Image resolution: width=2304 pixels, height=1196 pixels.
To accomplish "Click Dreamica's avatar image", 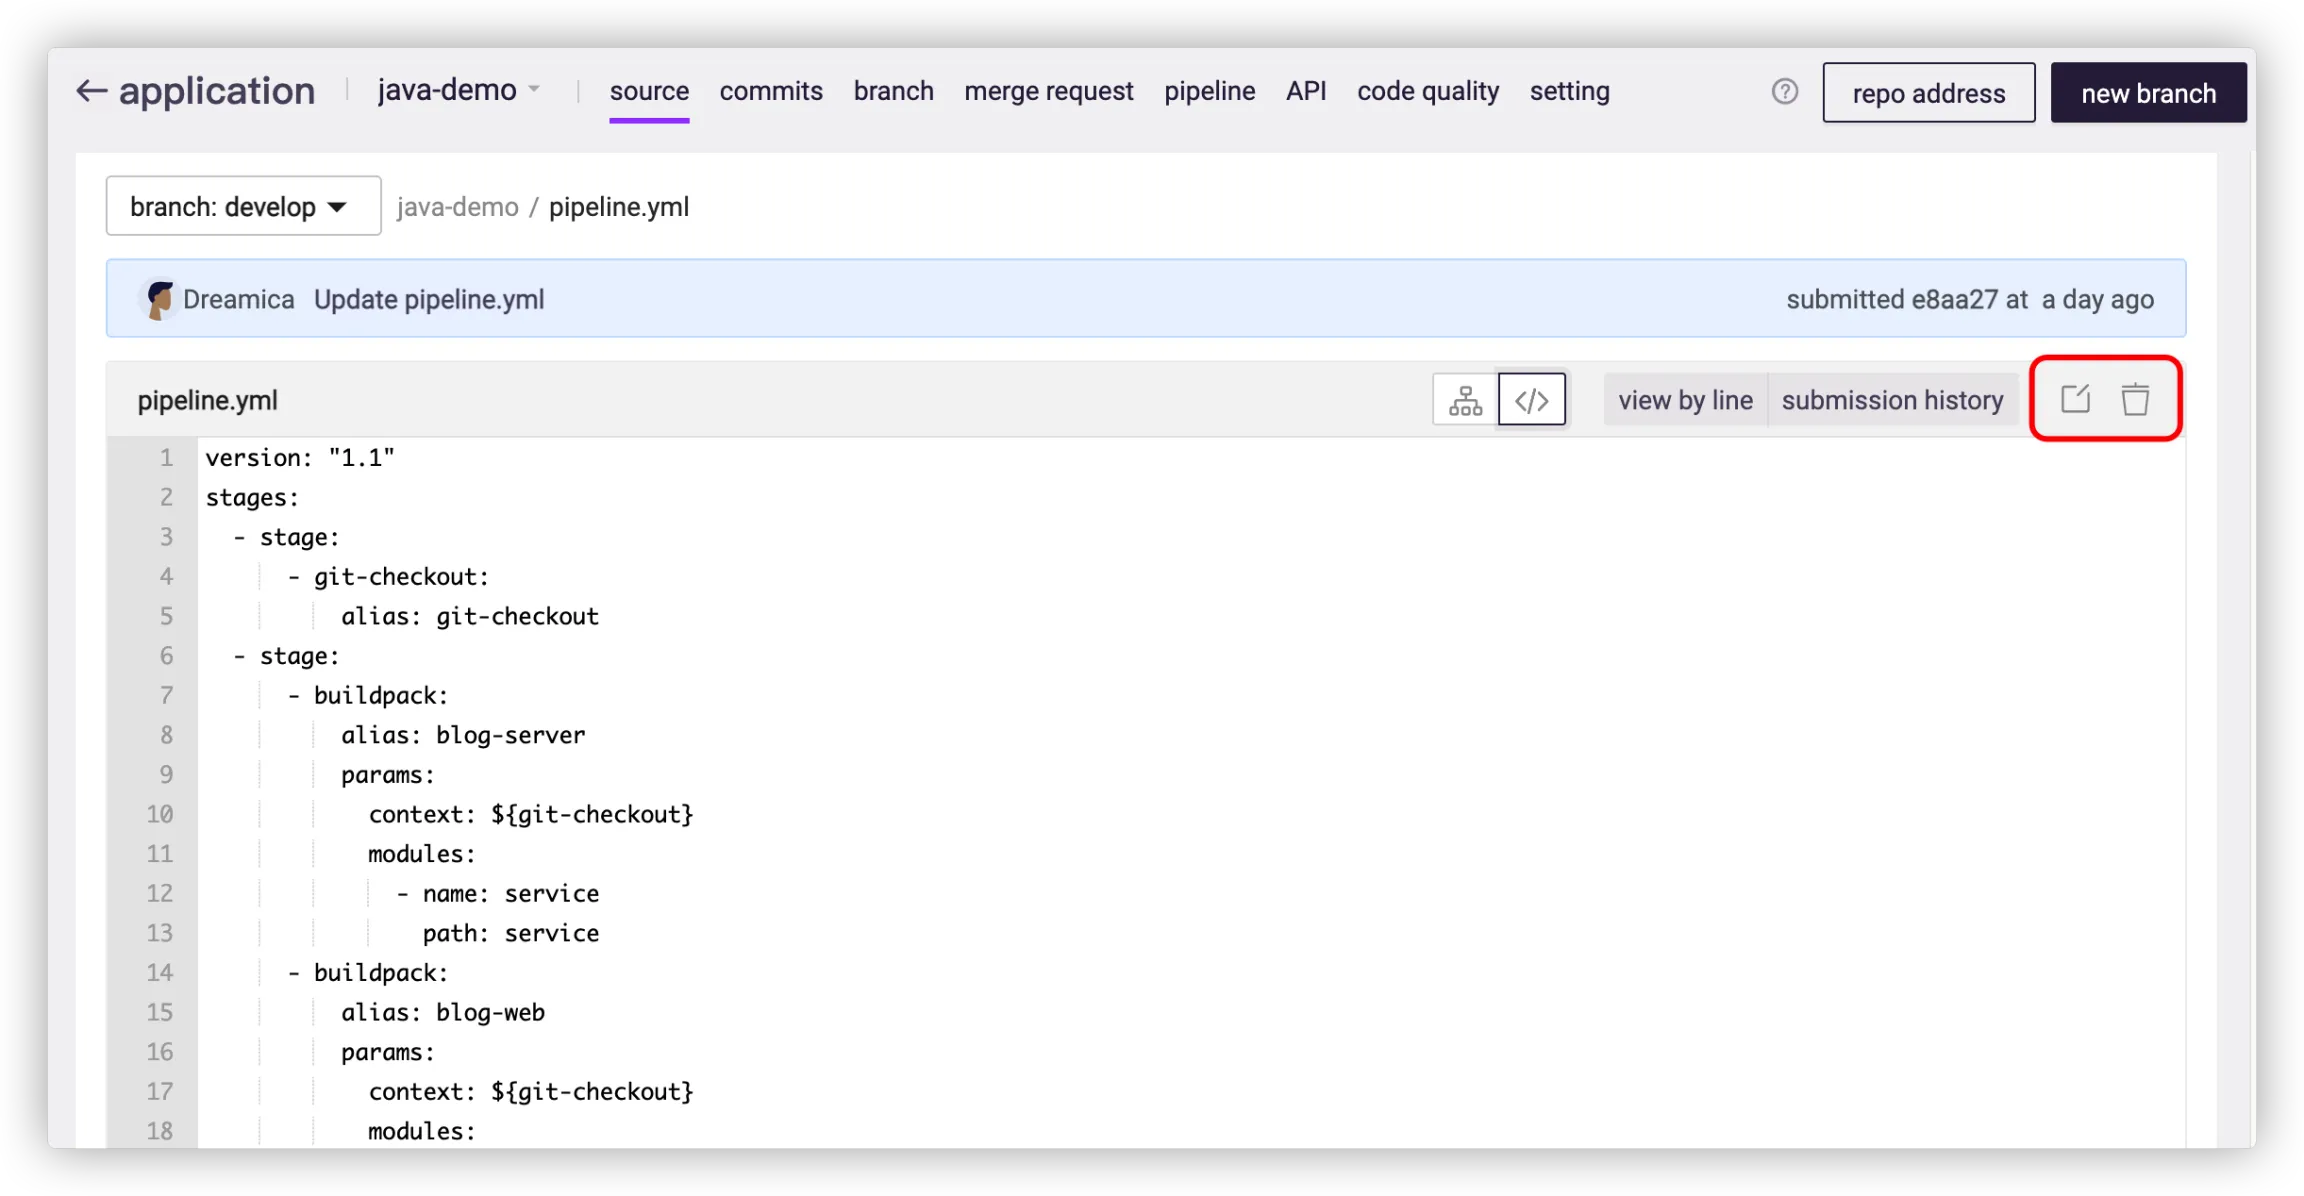I will coord(159,300).
